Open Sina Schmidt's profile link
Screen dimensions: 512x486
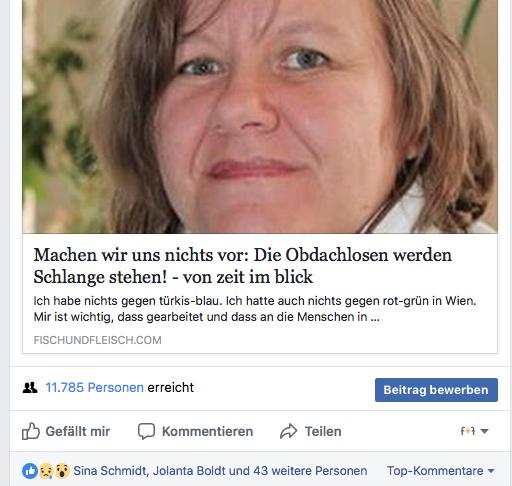(x=110, y=471)
